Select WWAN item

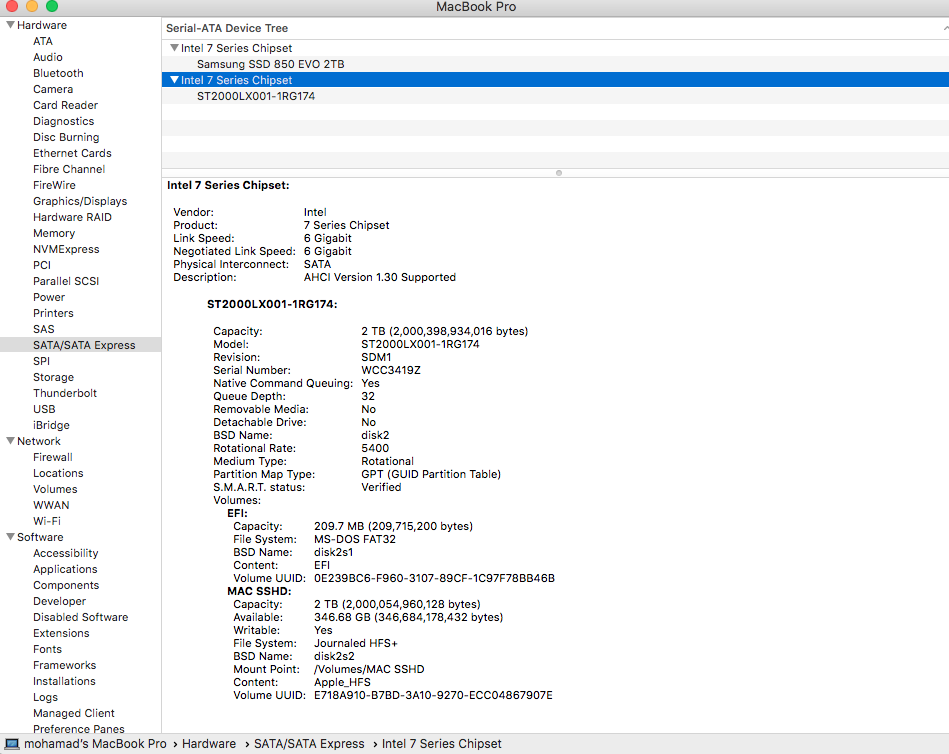(51, 505)
